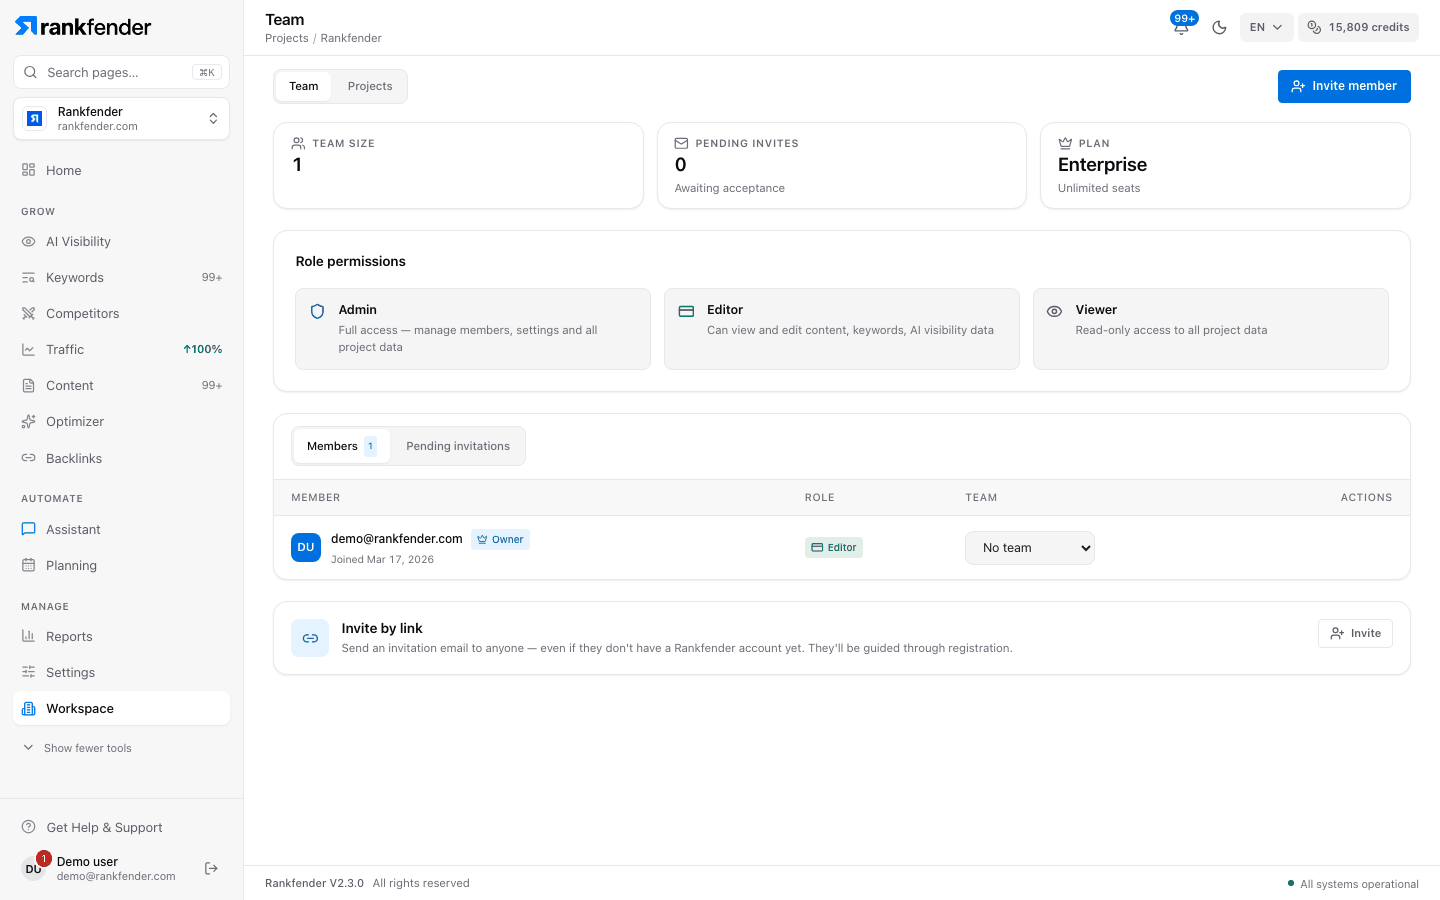This screenshot has width=1440, height=900.
Task: Toggle dark mode moon icon
Action: (x=1219, y=27)
